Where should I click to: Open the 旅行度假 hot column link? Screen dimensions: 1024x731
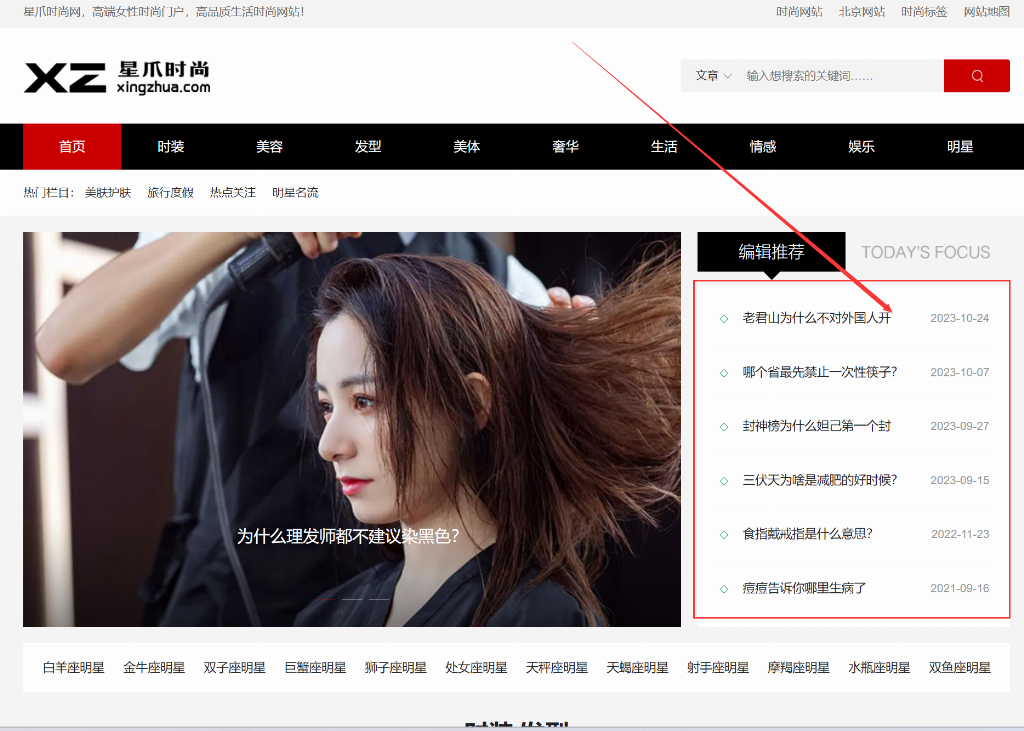tap(170, 193)
